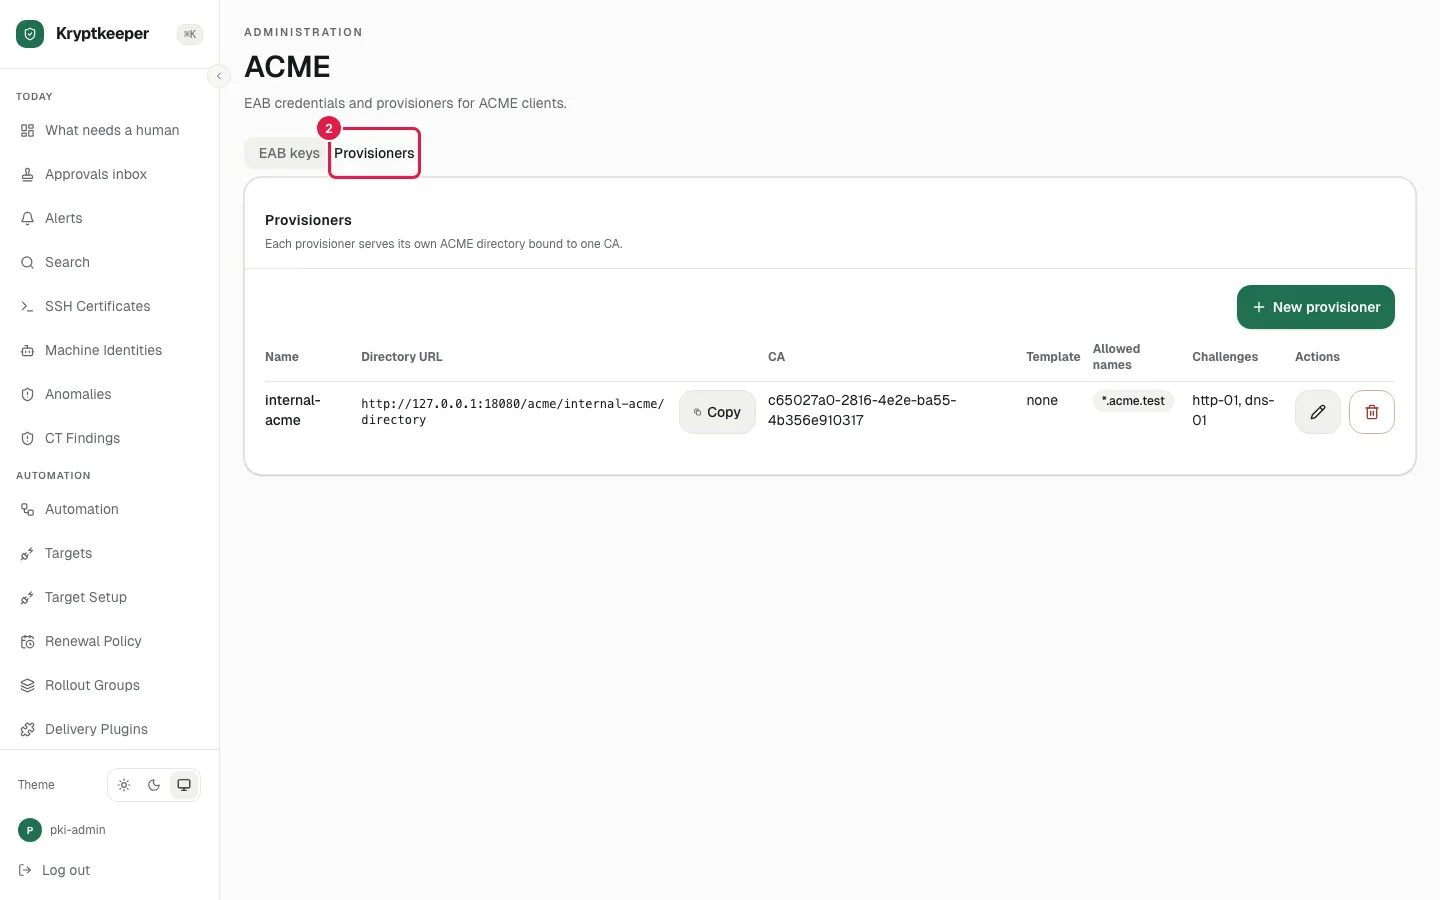Copy the internal-acme directory URL
The image size is (1440, 900).
717,412
